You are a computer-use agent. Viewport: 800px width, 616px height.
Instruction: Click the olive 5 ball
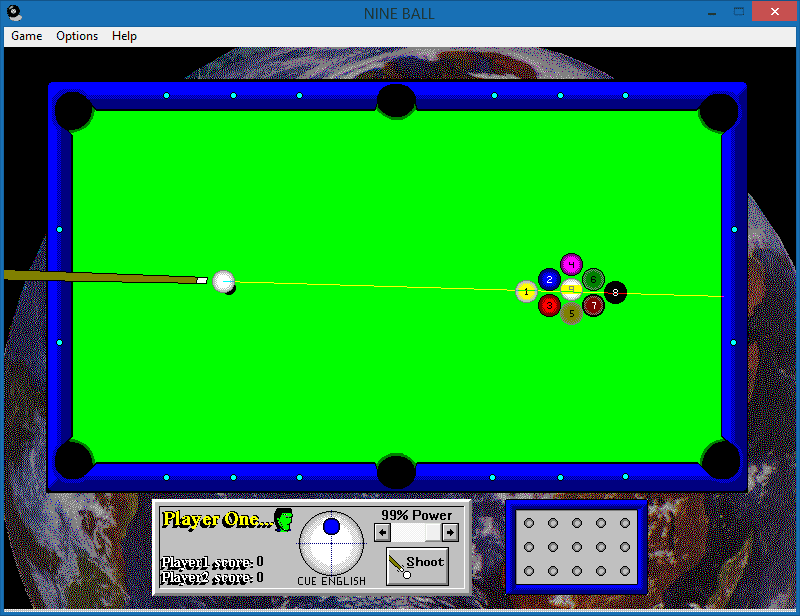pyautogui.click(x=571, y=313)
